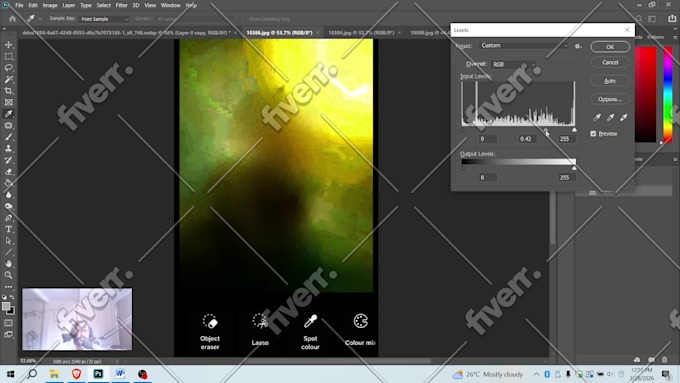Select the Move tool
This screenshot has height=383, width=680.
pos(8,45)
